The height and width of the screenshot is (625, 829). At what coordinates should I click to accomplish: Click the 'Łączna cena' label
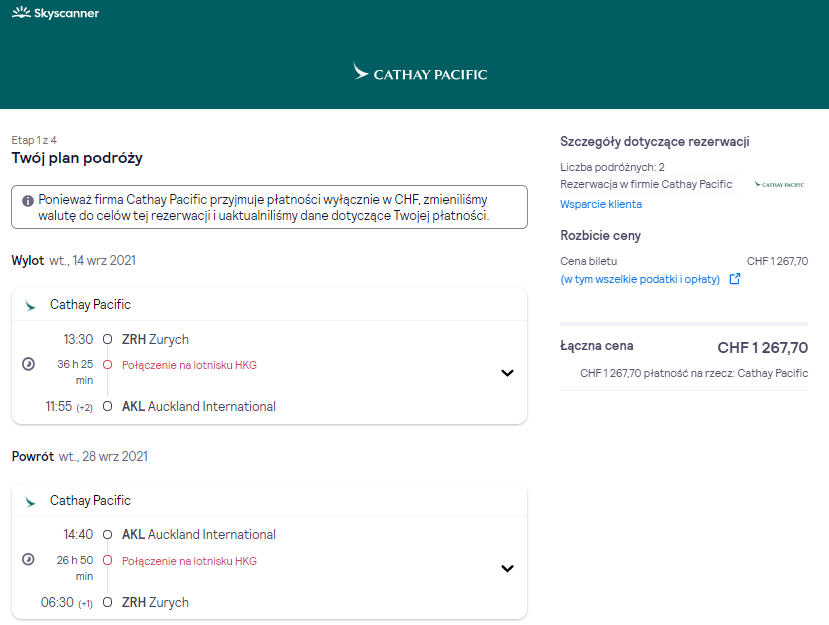point(597,346)
